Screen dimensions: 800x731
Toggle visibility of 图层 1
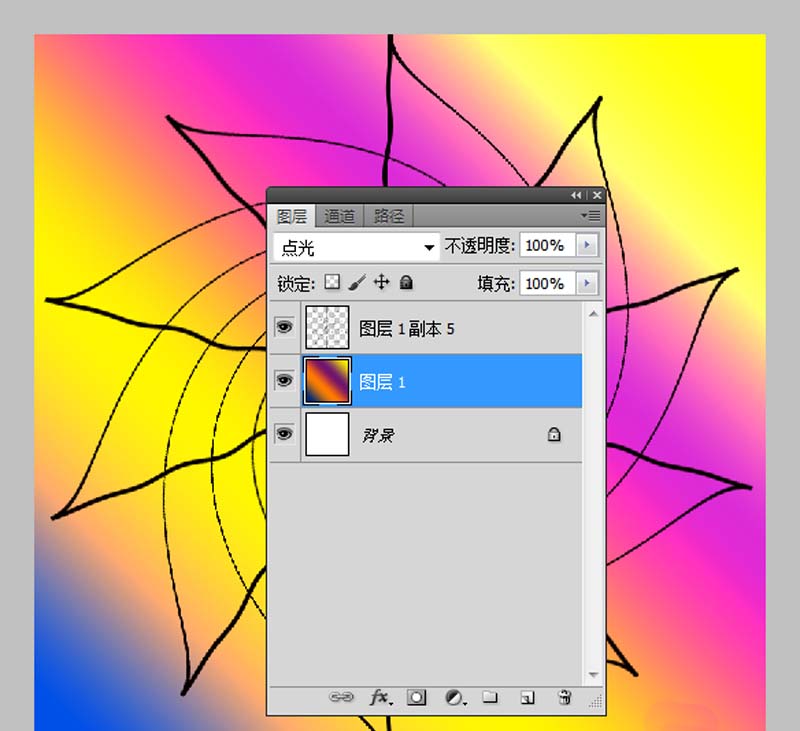point(284,380)
